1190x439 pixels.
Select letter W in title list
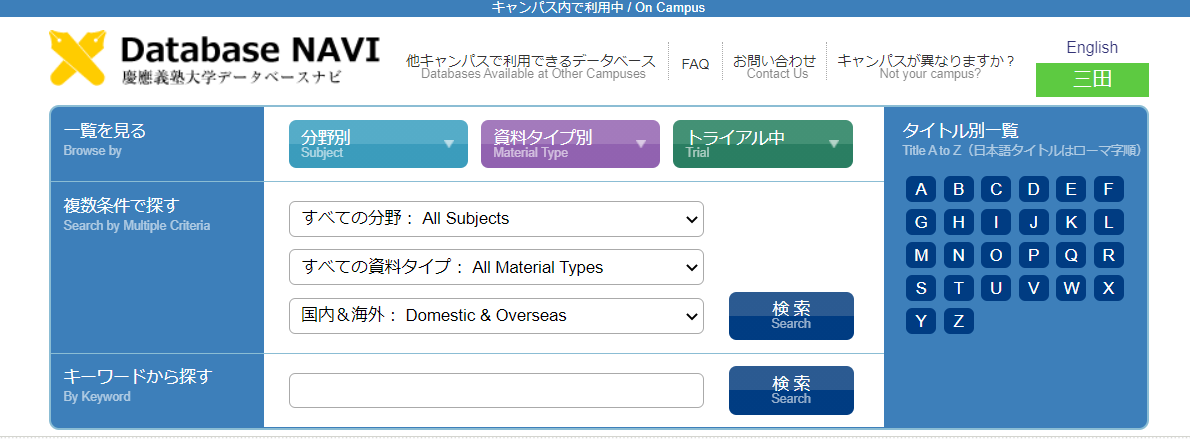[x=1071, y=289]
